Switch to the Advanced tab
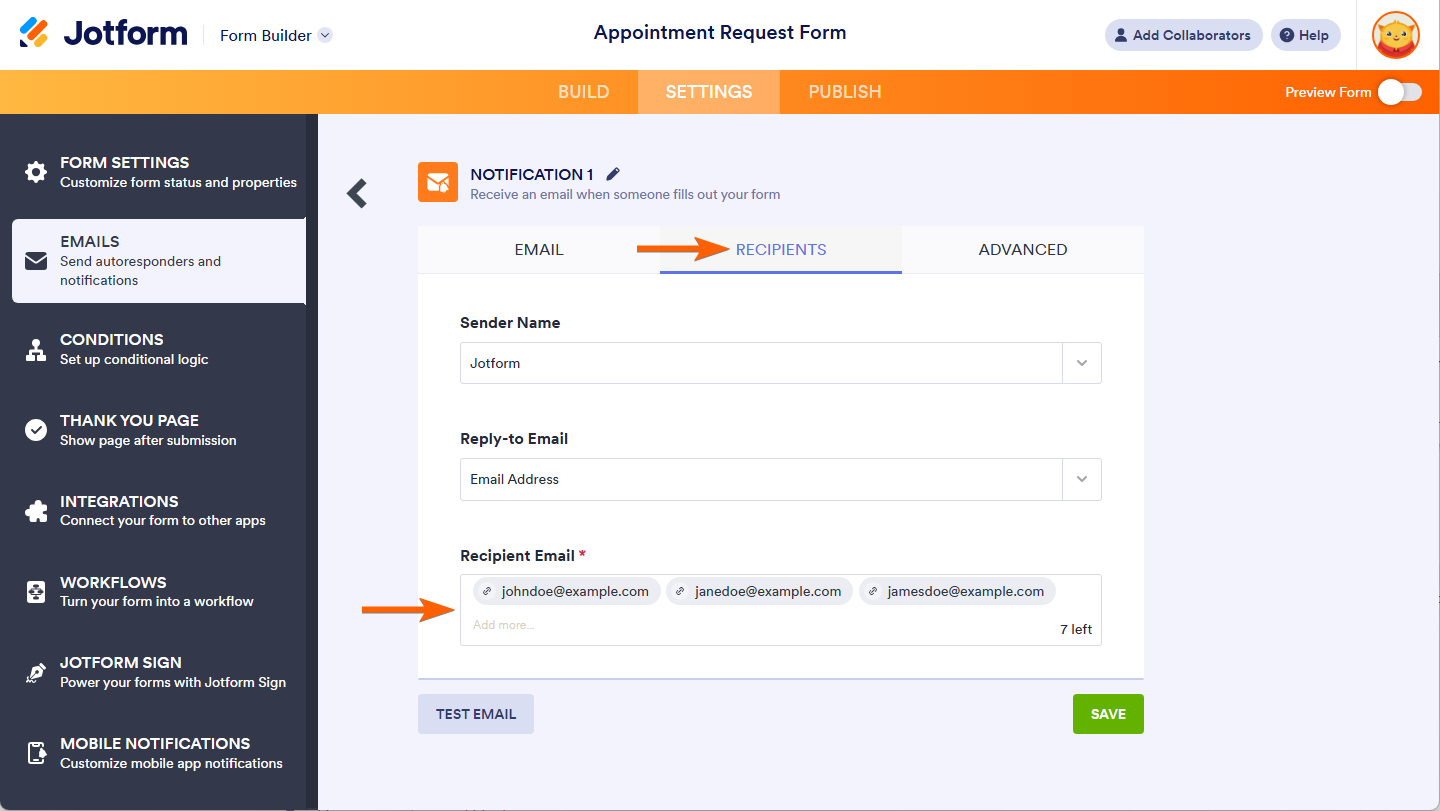 point(1022,250)
